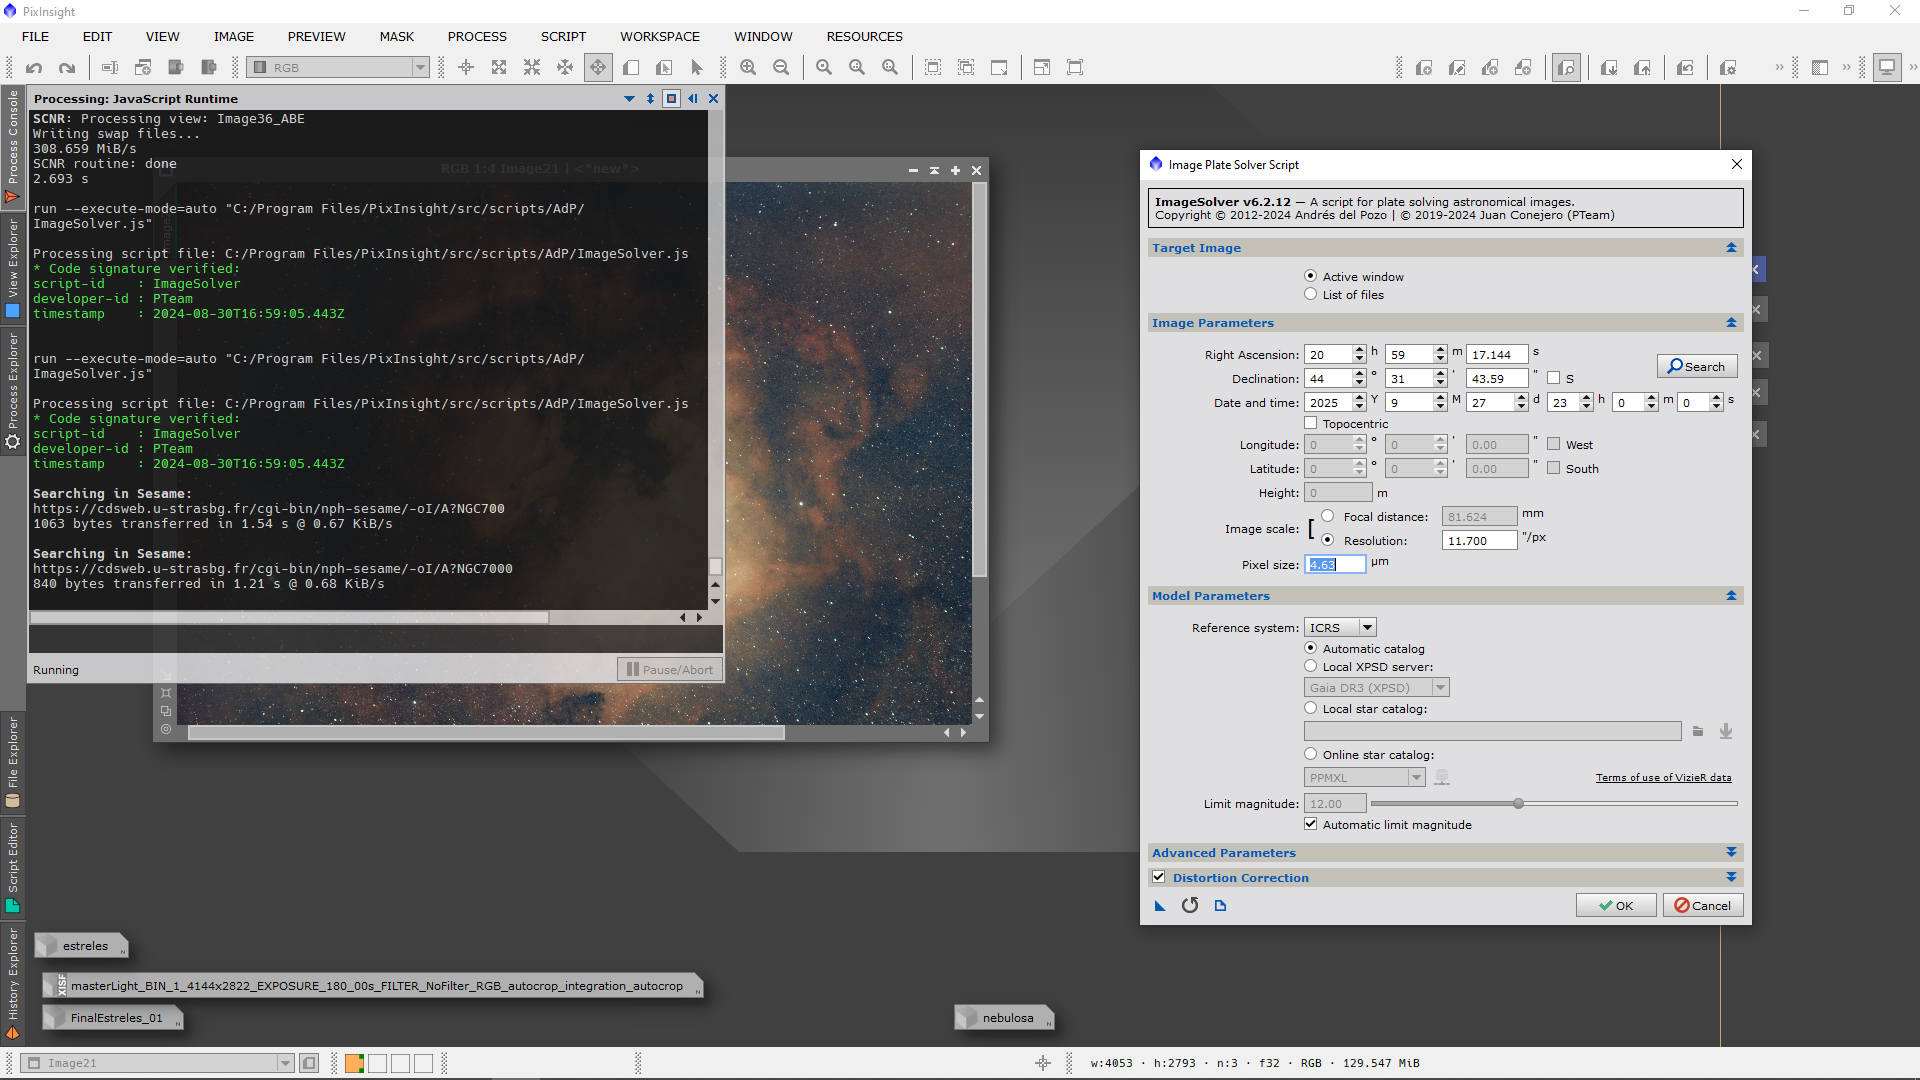Viewport: 1920px width, 1080px height.
Task: Open the Reference system ICRS dropdown
Action: pyautogui.click(x=1340, y=628)
